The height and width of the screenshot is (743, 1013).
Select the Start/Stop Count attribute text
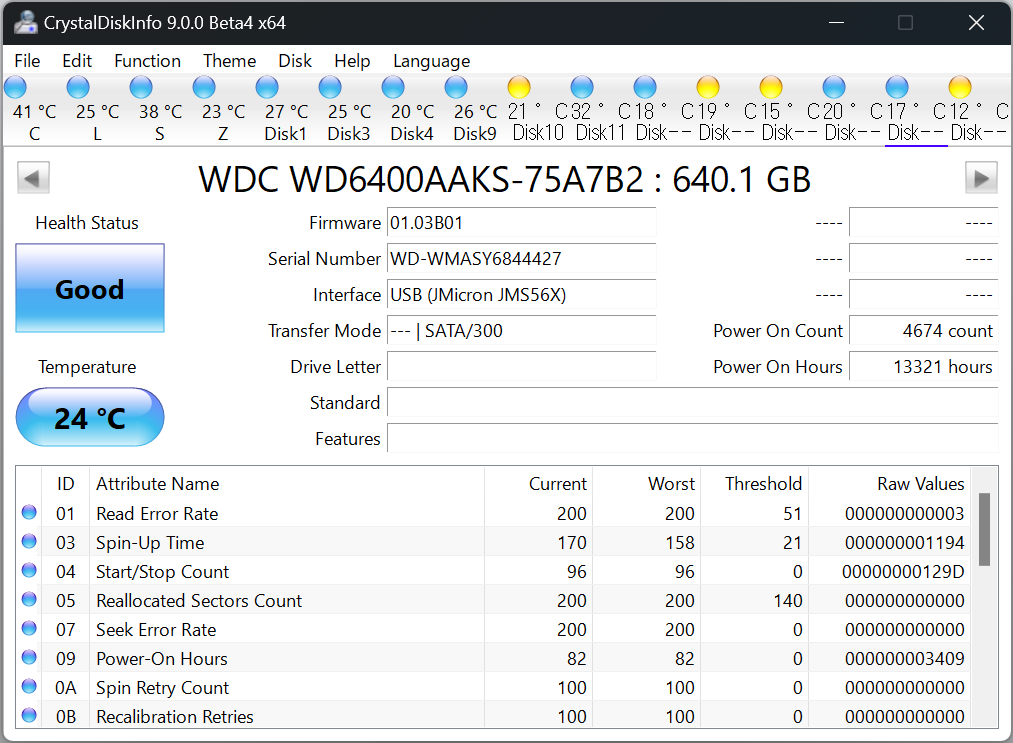tap(162, 572)
